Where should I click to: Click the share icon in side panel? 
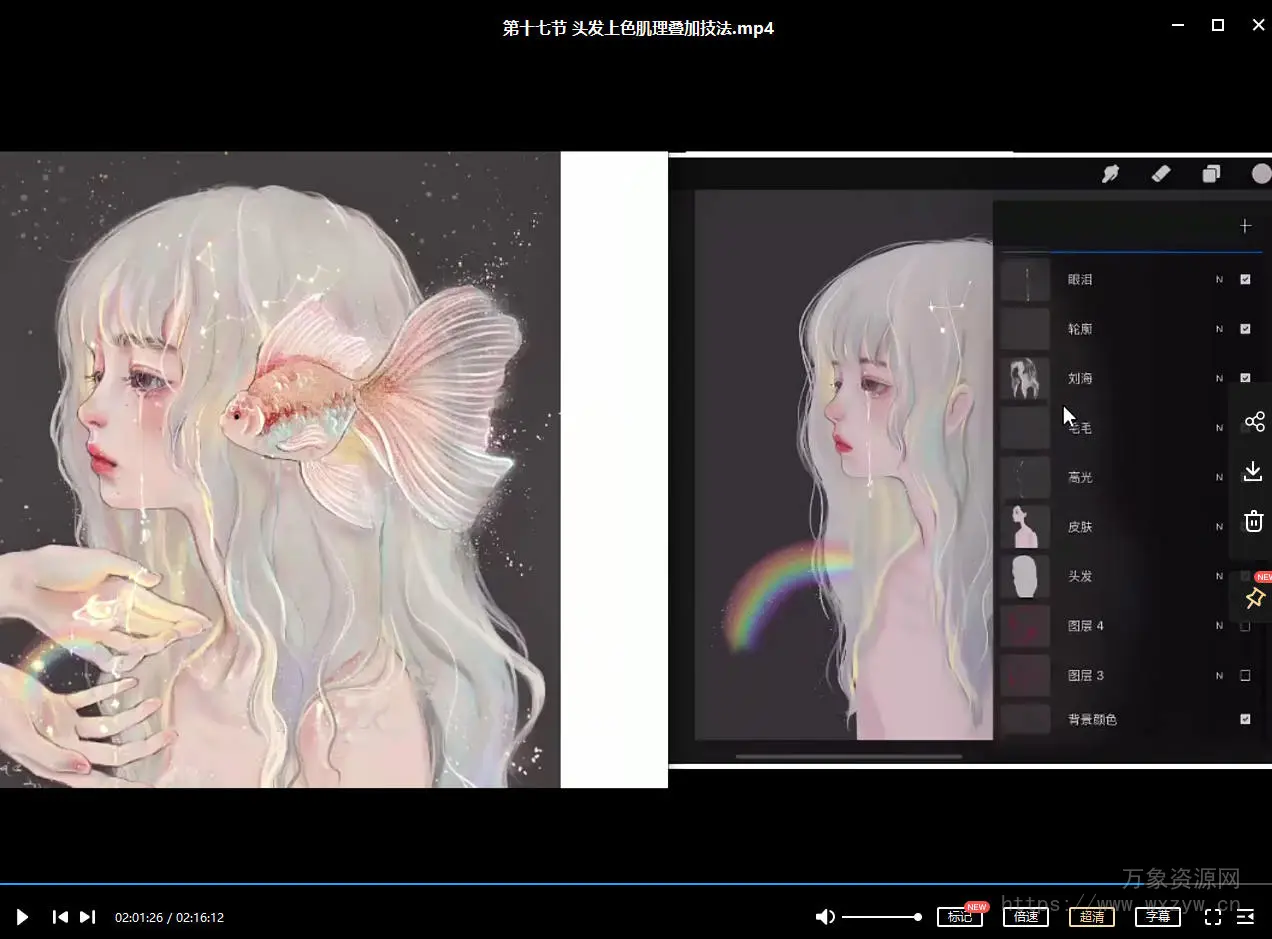tap(1254, 422)
